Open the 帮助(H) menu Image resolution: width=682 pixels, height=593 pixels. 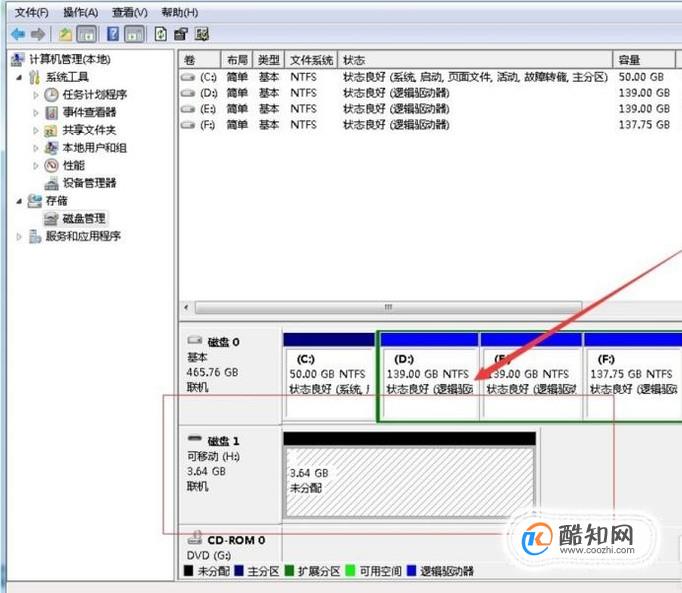180,12
